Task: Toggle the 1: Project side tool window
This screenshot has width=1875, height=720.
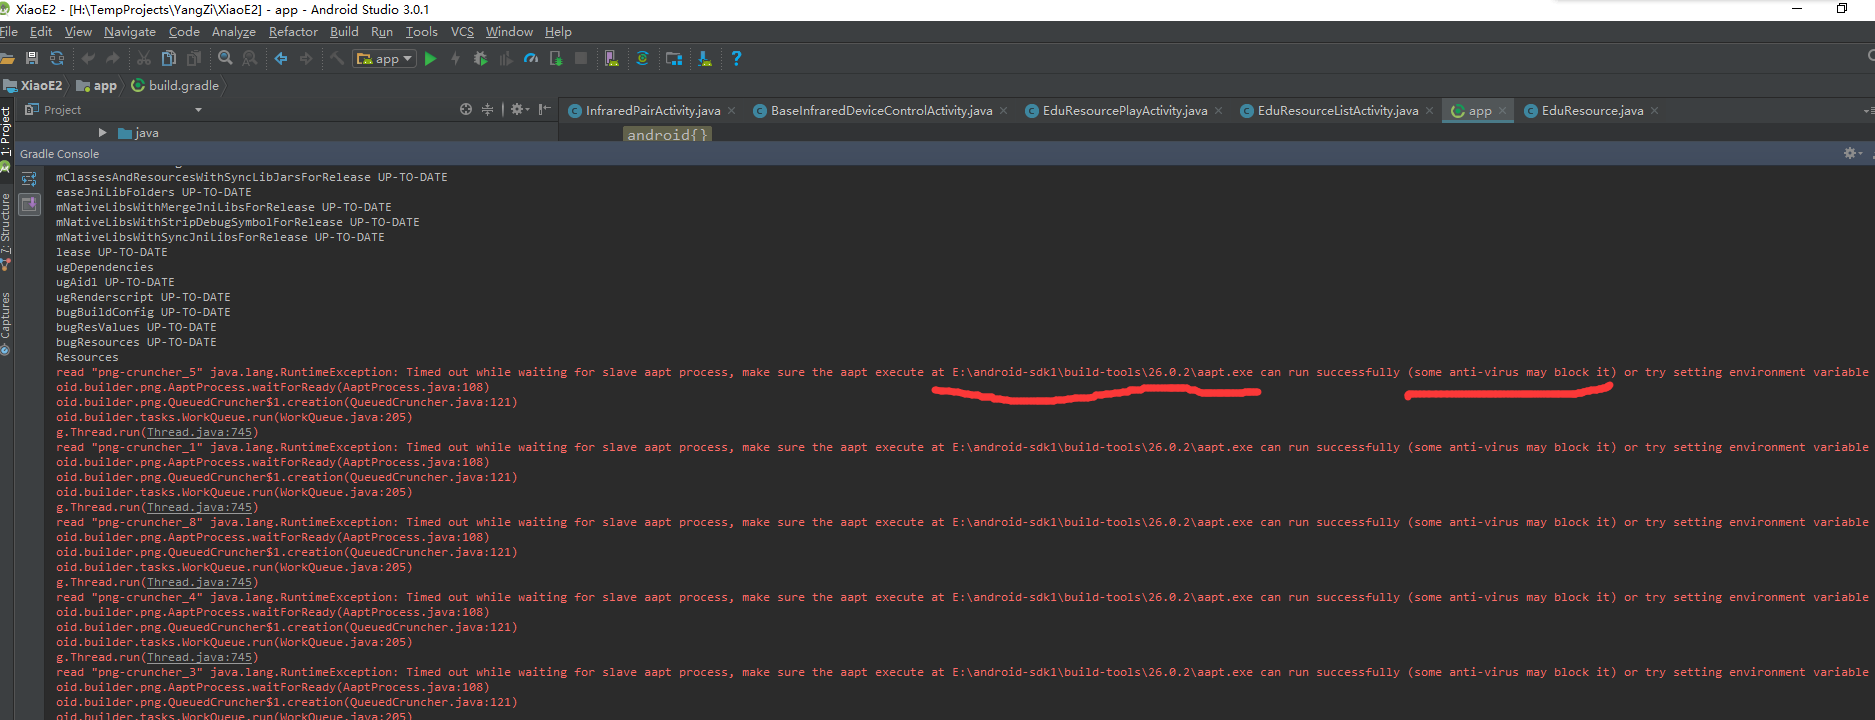Action: (6, 130)
